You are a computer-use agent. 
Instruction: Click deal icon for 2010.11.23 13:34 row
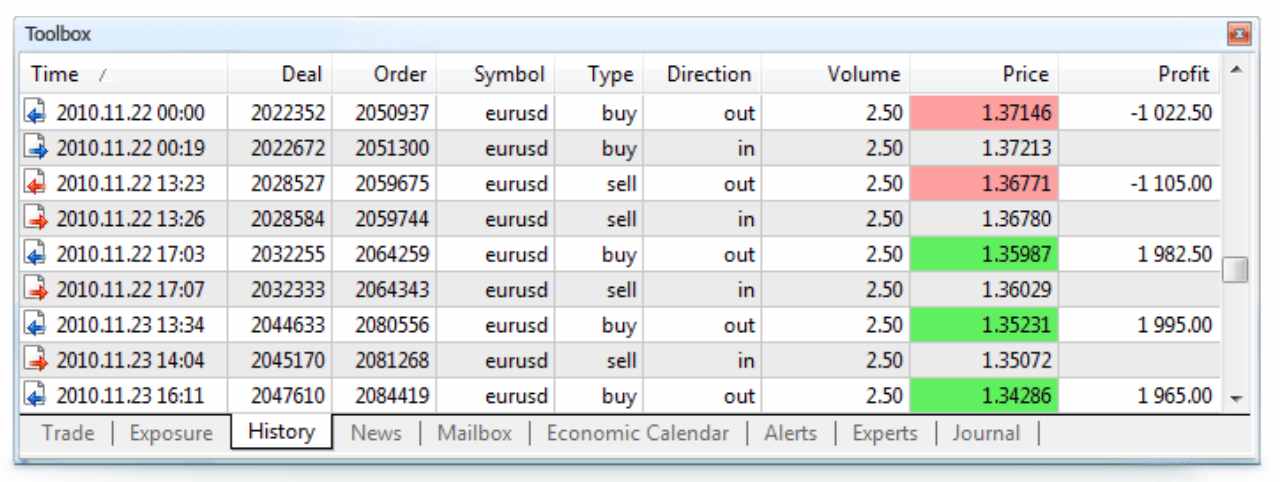point(33,325)
